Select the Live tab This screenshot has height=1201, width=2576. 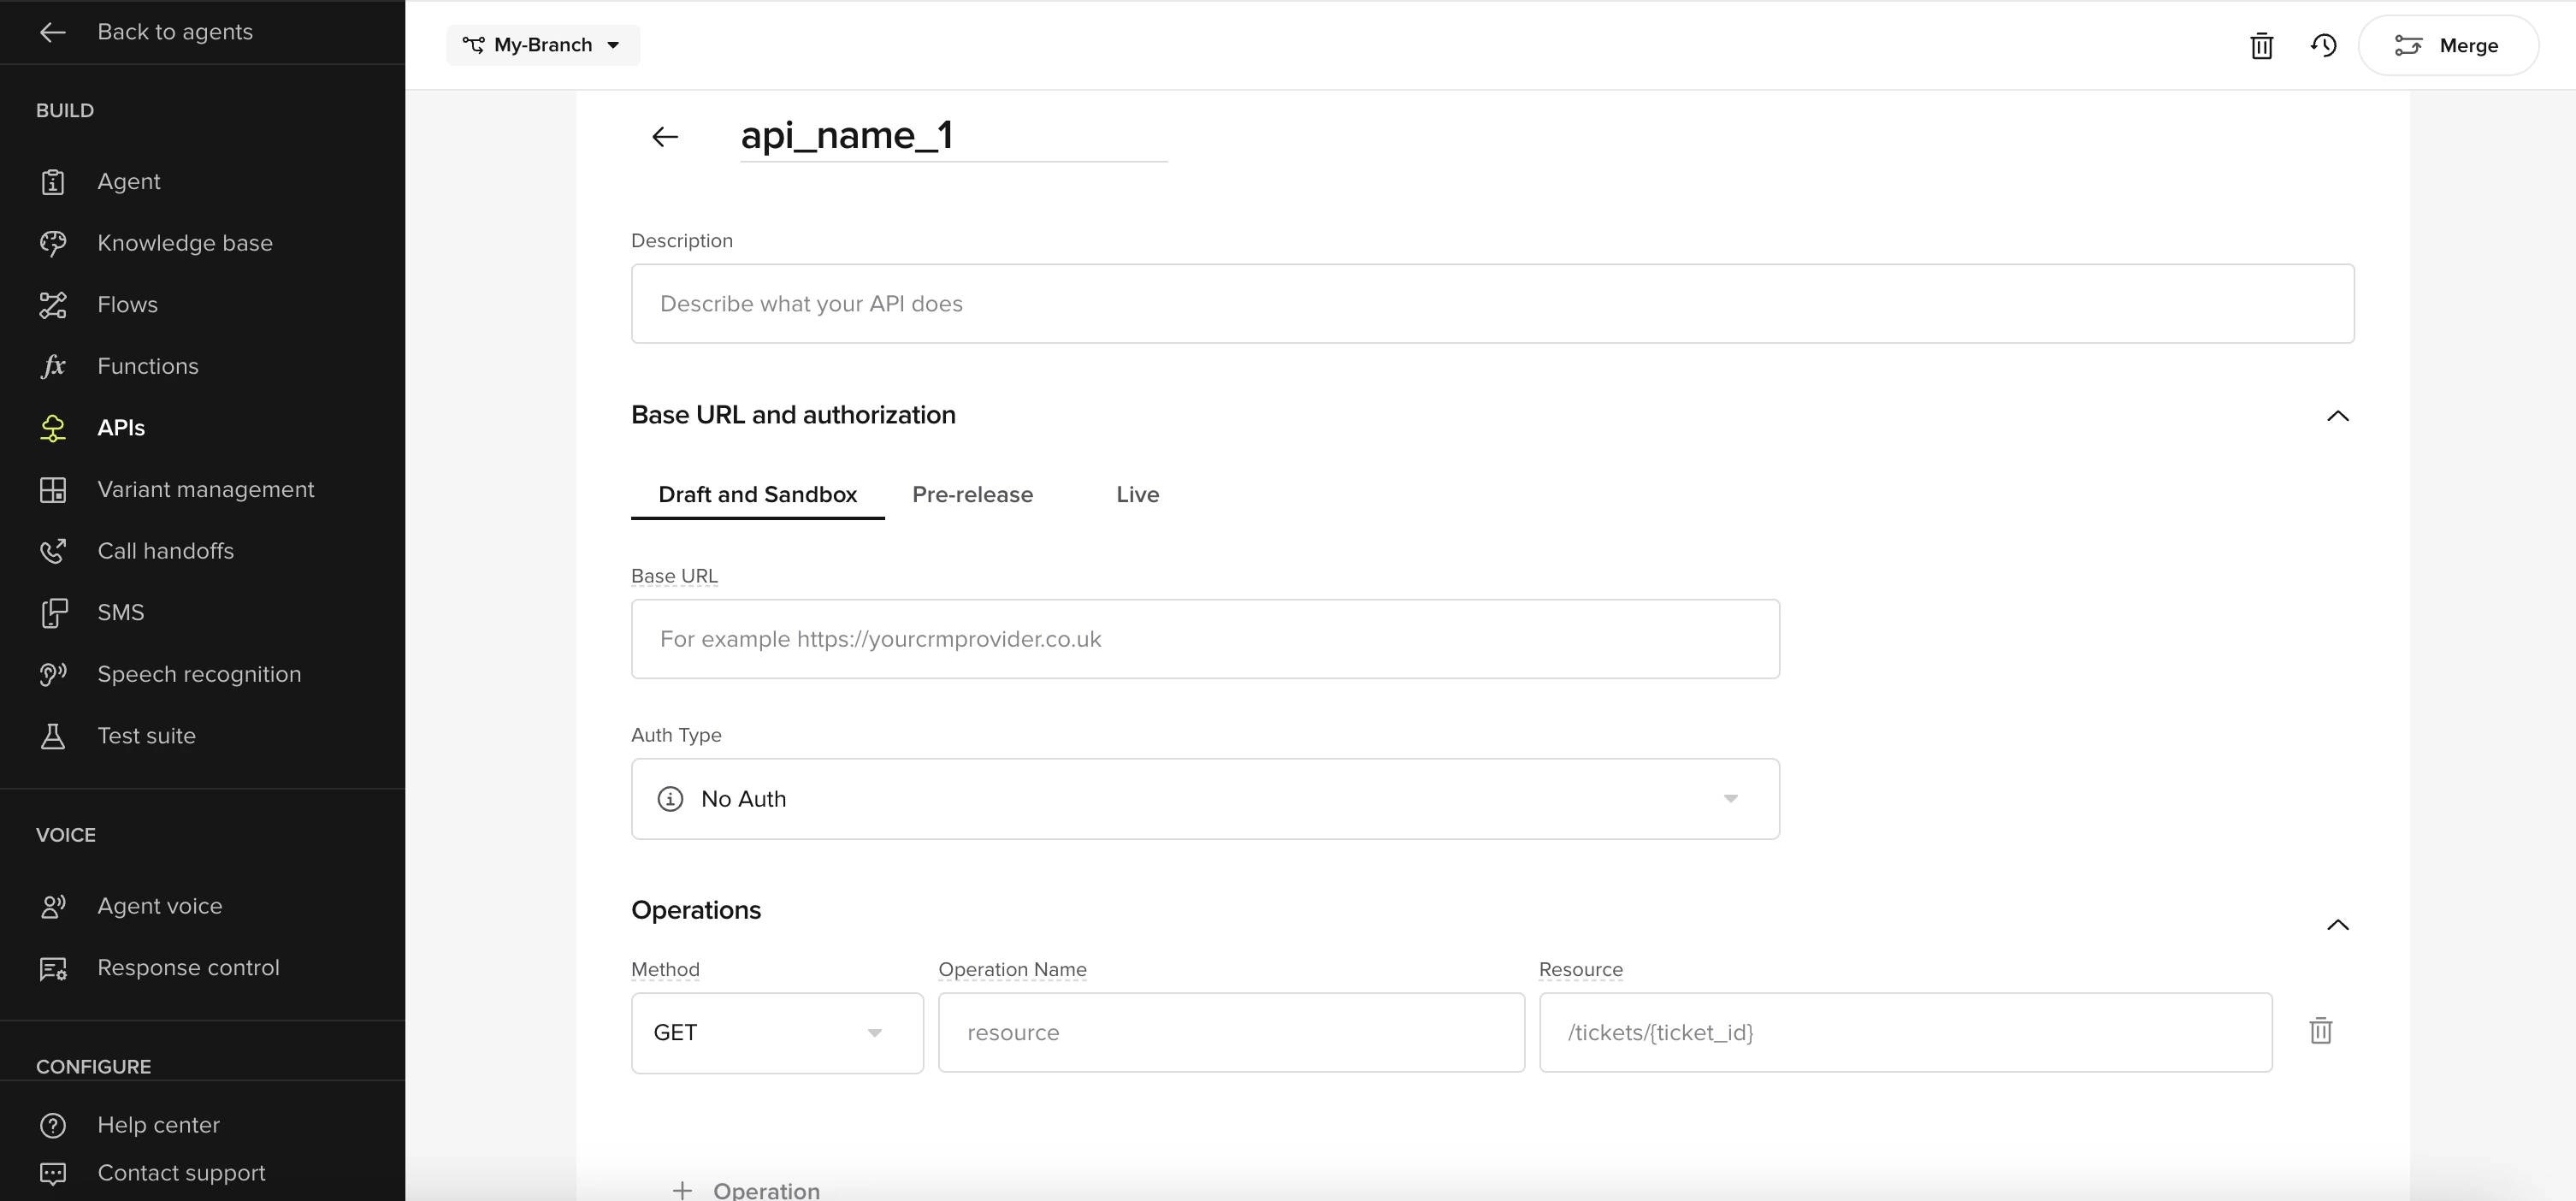click(1137, 494)
